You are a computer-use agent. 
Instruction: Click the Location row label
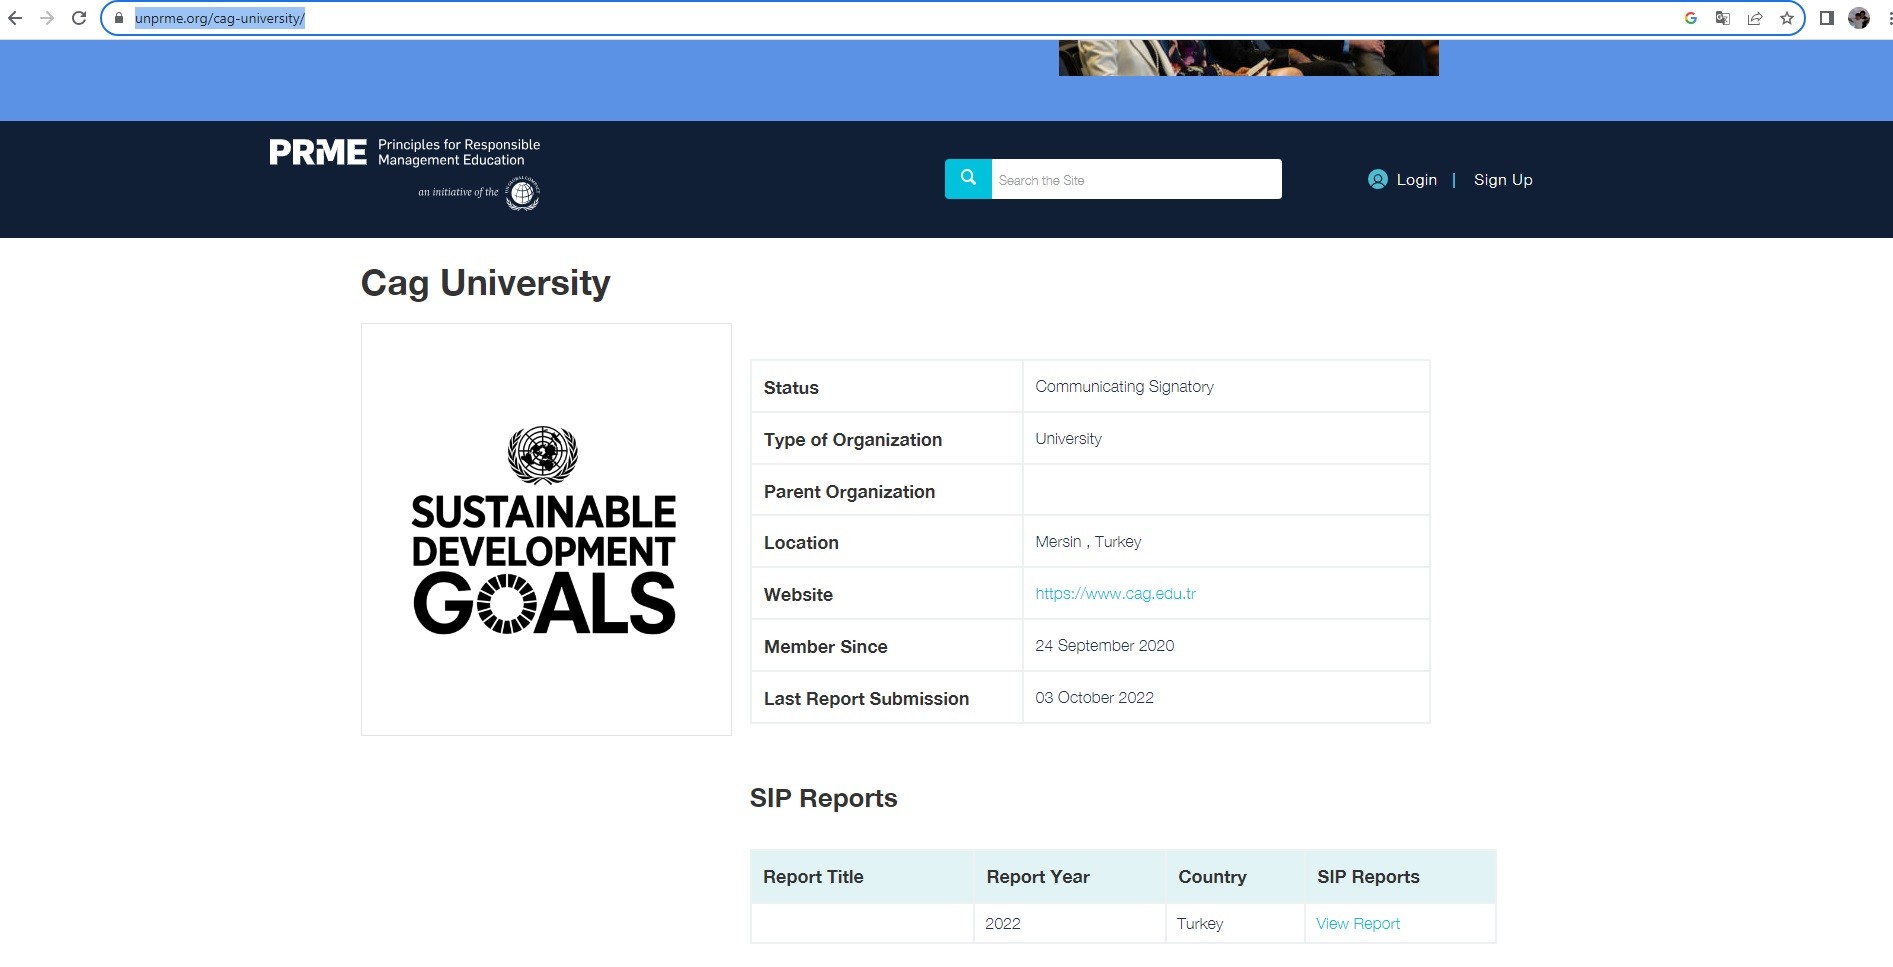(801, 543)
